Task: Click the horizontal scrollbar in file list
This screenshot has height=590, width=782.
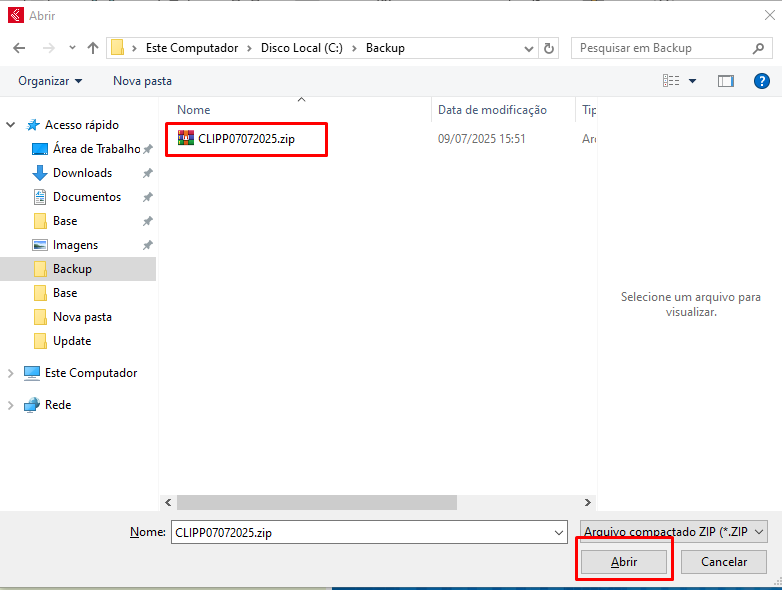Action: tap(316, 503)
